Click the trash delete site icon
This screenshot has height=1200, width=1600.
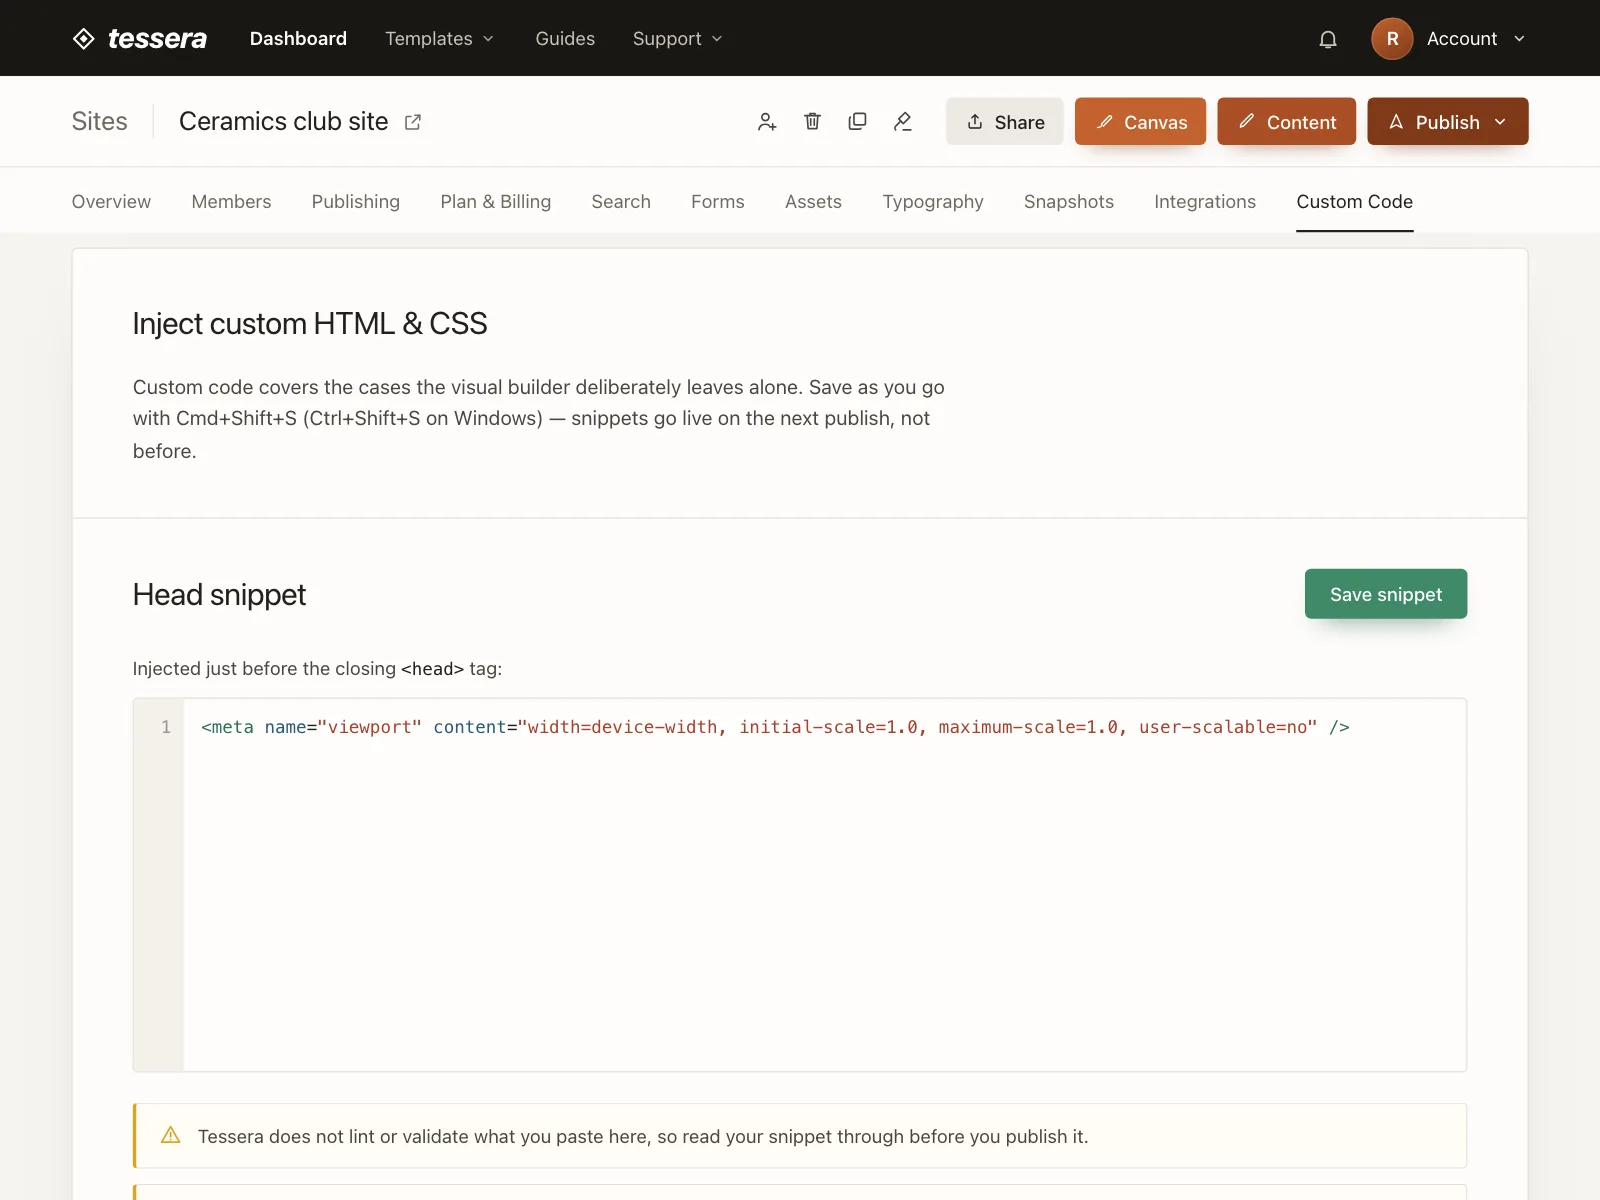pos(812,122)
